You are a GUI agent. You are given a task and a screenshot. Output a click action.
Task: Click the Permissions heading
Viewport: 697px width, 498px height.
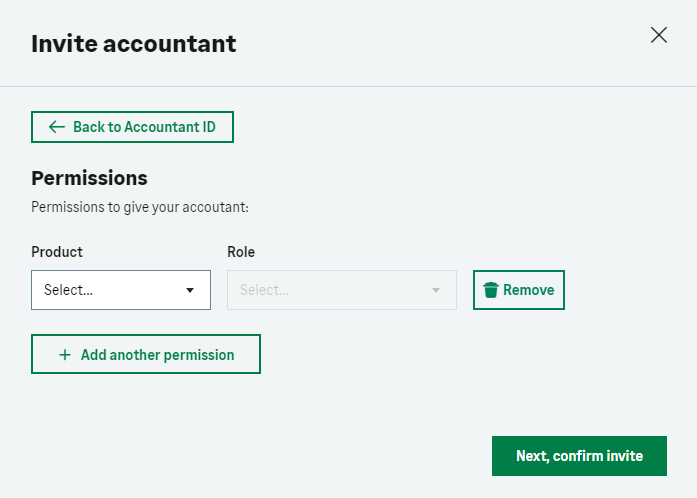[x=90, y=178]
